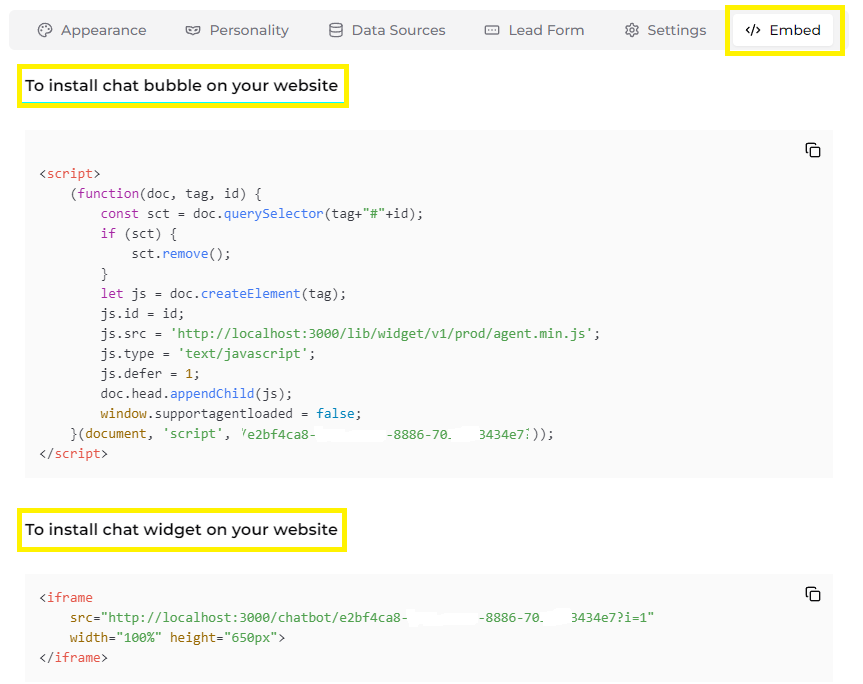The image size is (863, 684).
Task: Click the form icon next to Lead Form
Action: [x=491, y=30]
